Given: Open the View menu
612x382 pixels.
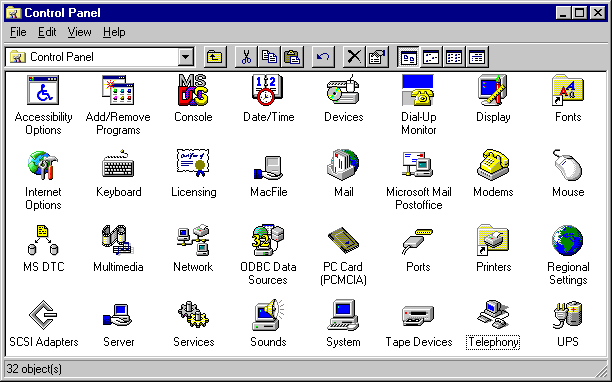Looking at the screenshot, I should (79, 32).
